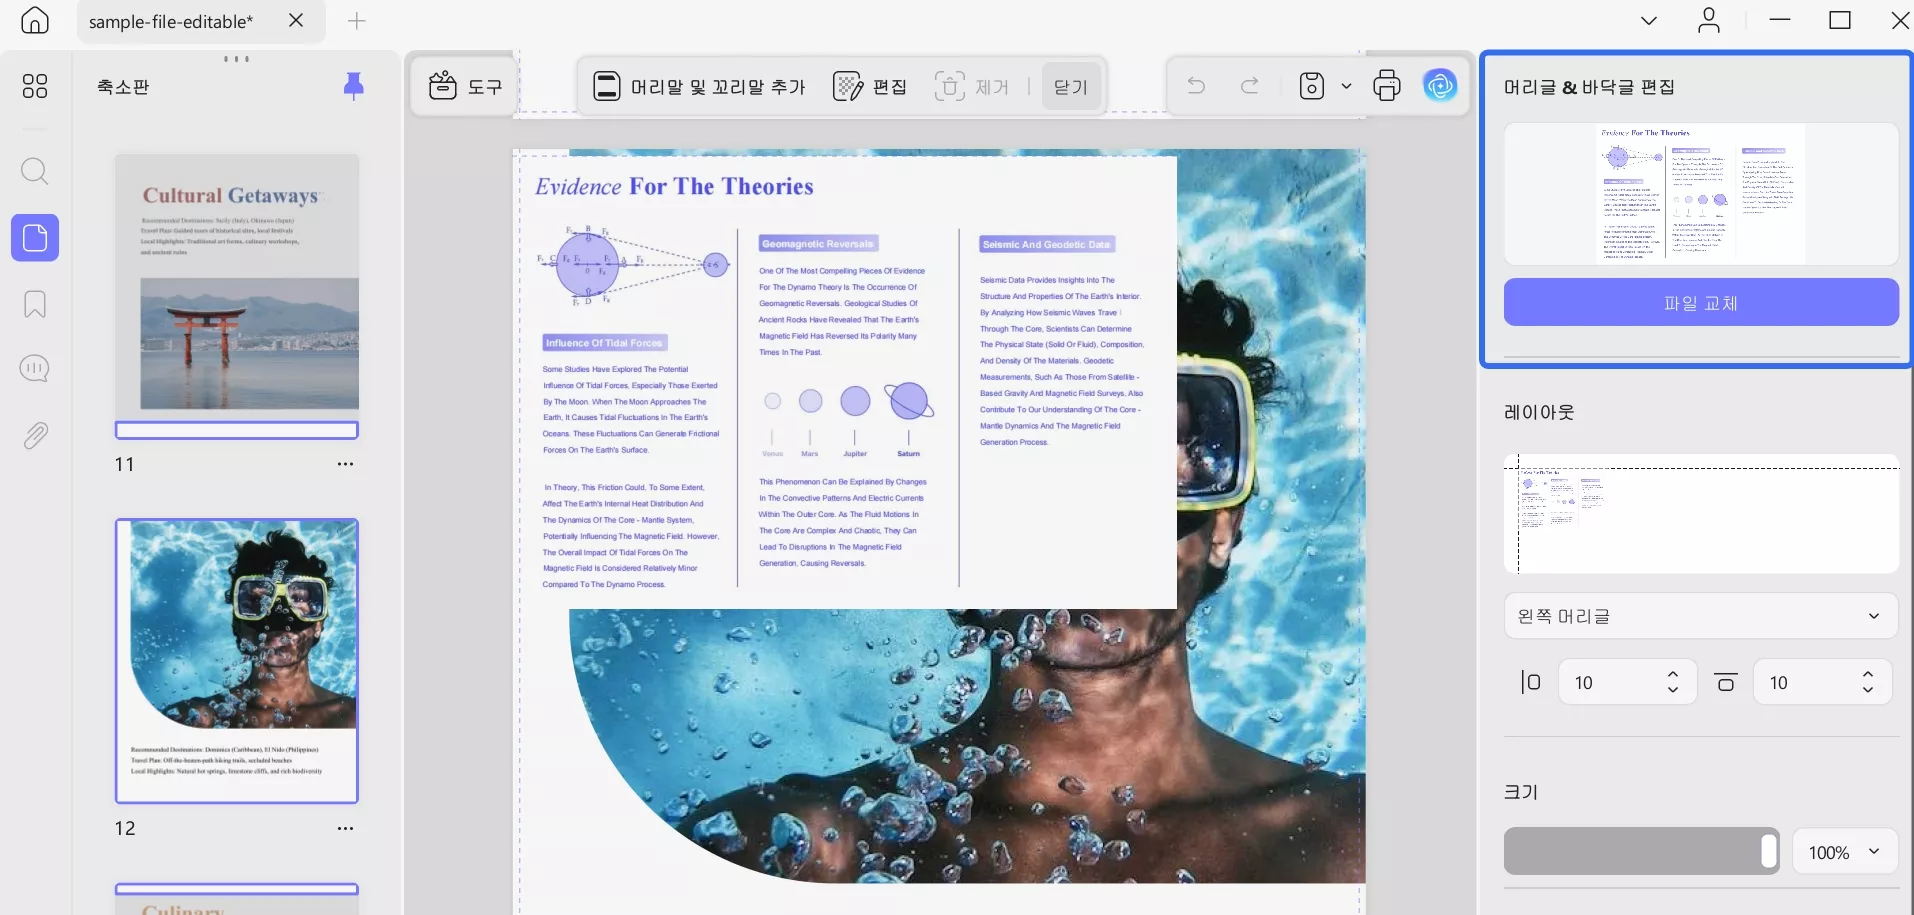
Task: Open the AI assistant icon
Action: tap(1440, 86)
